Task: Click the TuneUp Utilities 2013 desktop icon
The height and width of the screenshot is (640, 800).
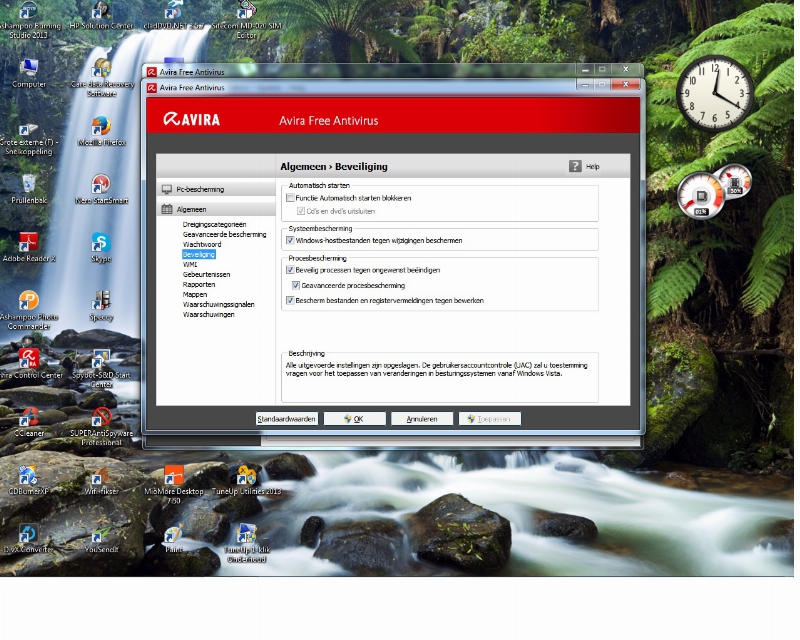Action: pyautogui.click(x=246, y=480)
